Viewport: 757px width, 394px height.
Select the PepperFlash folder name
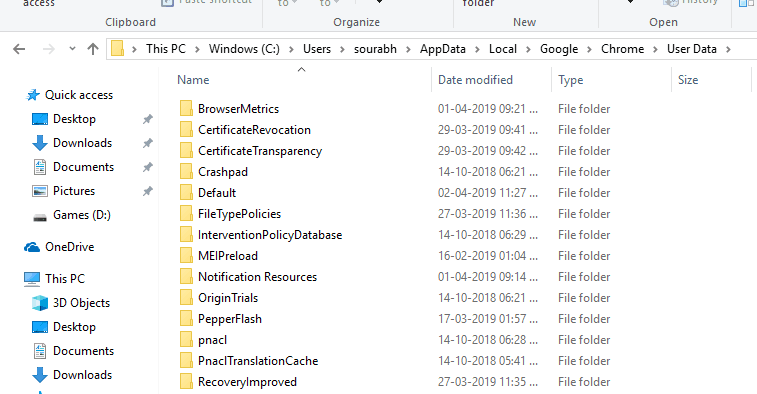(x=230, y=319)
